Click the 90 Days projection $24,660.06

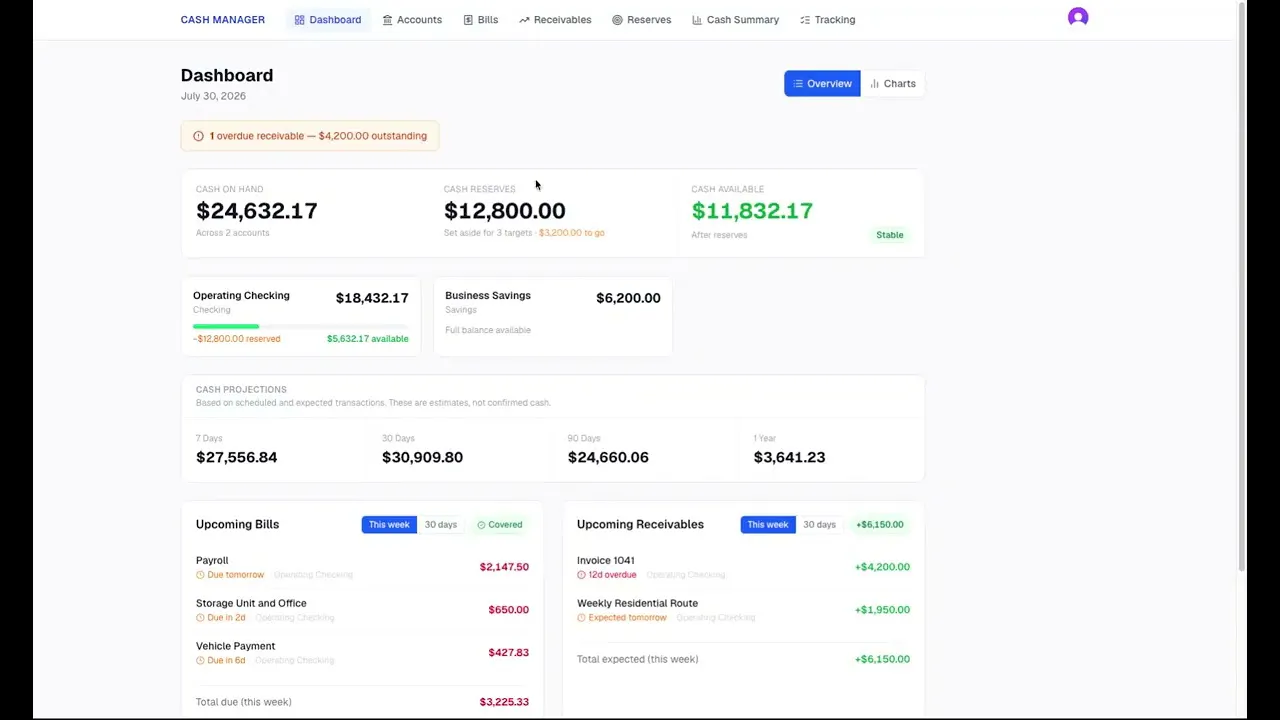[x=608, y=457]
